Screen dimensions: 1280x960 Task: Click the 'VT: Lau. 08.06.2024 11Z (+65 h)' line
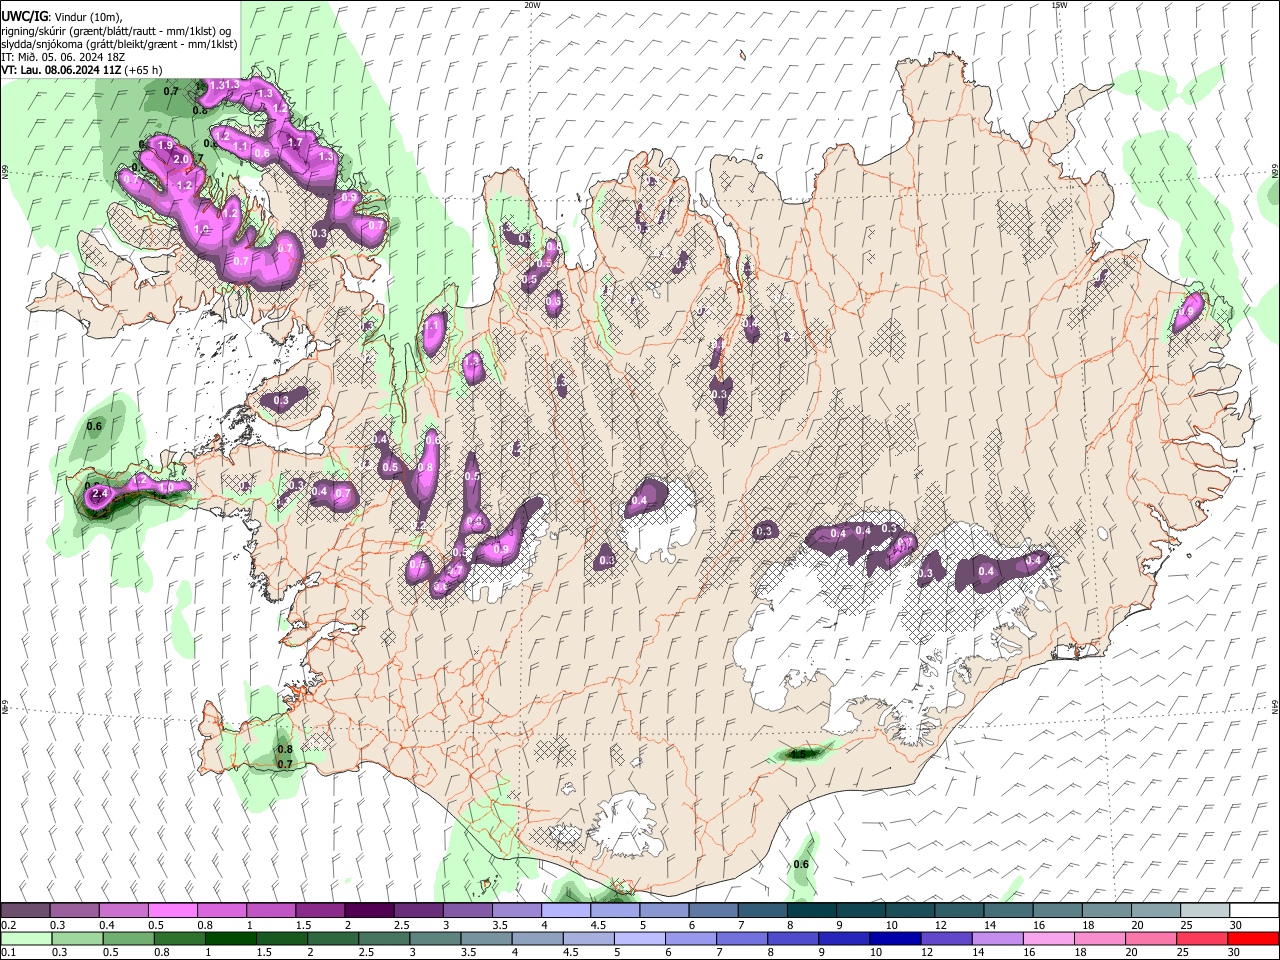(x=82, y=70)
